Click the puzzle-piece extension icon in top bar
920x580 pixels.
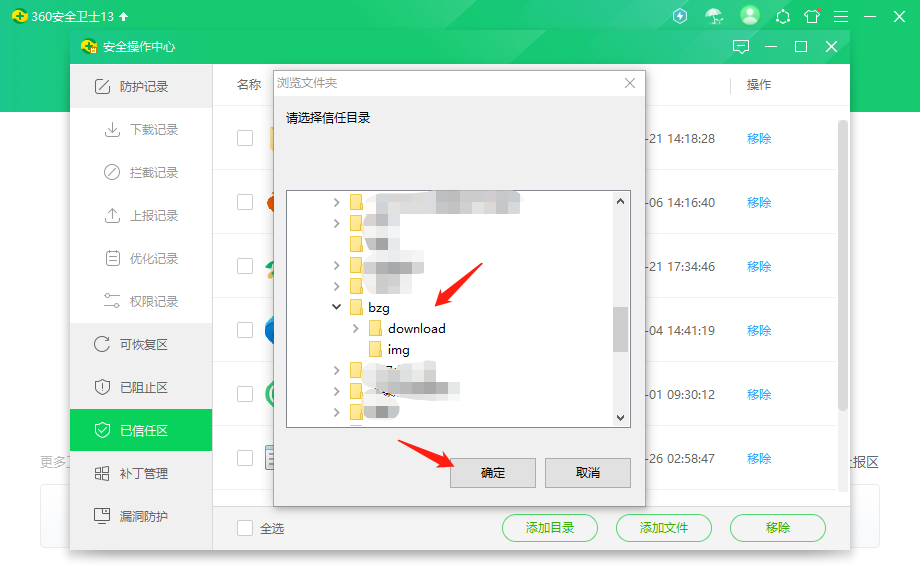coord(782,16)
